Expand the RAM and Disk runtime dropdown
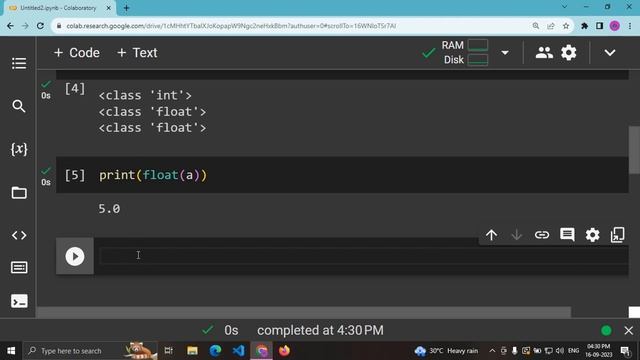Screen dimensions: 640x360 (x=505, y=53)
